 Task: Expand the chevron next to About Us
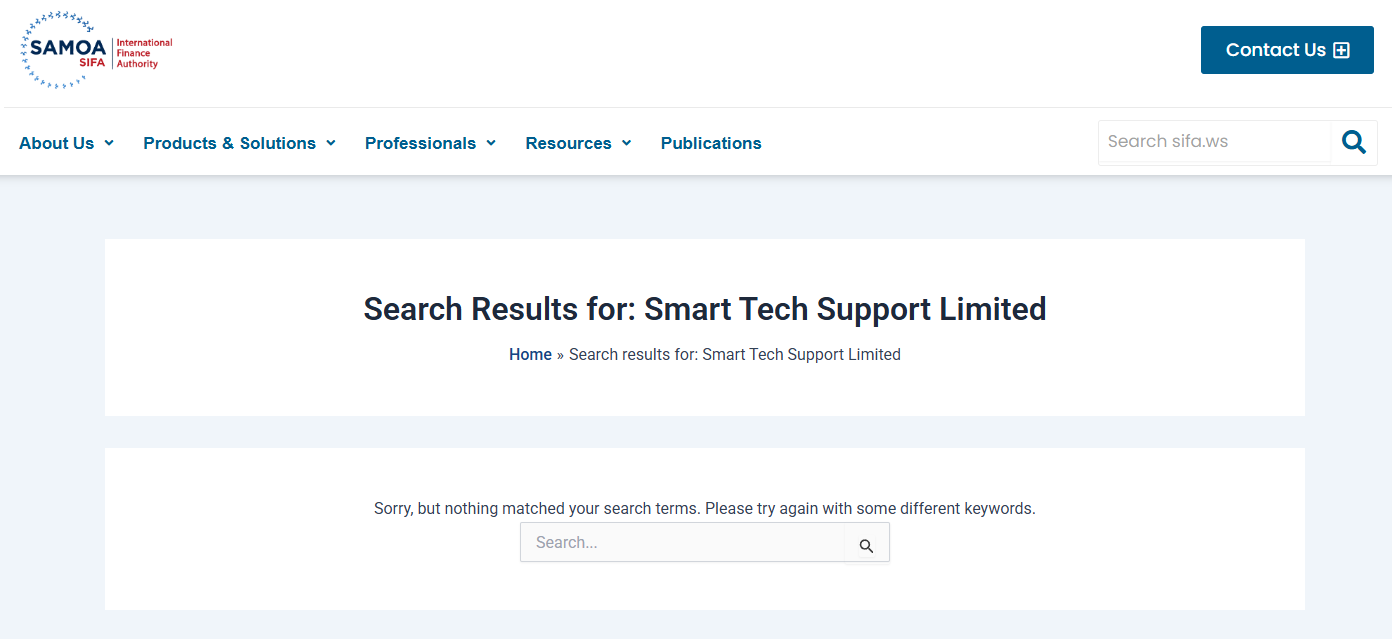109,143
